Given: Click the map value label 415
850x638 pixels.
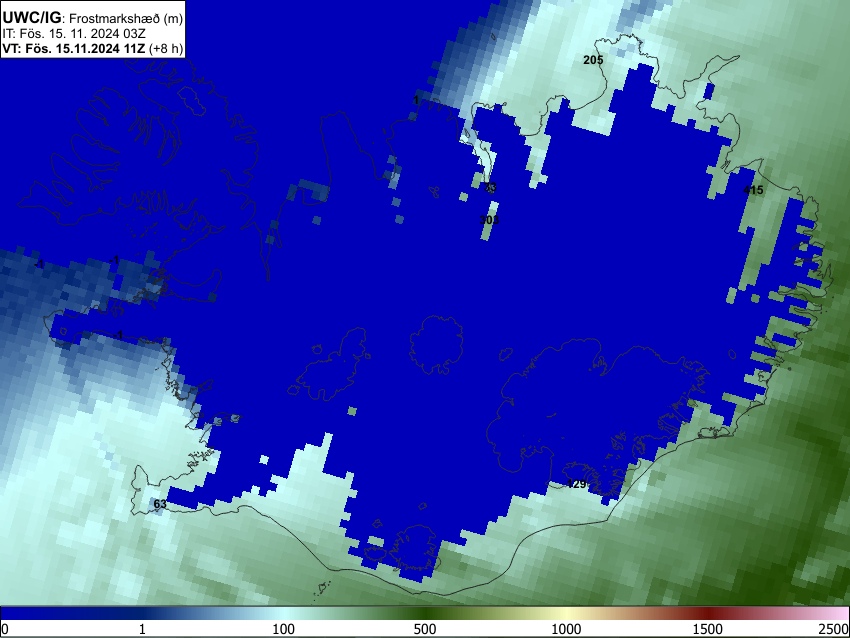Looking at the screenshot, I should tap(753, 190).
